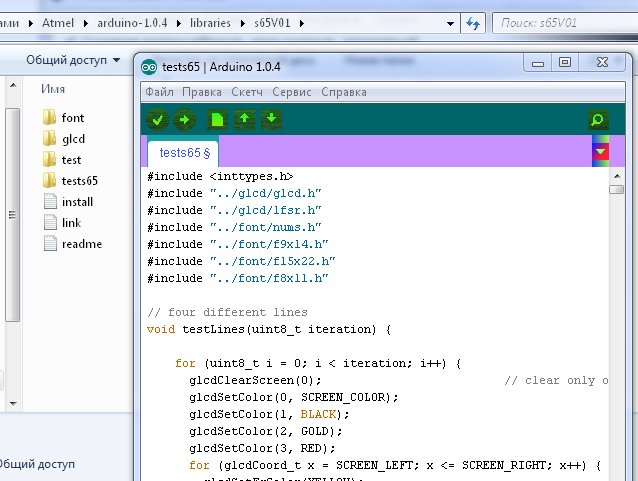
Task: Select the test folder in Explorer
Action: (x=62, y=160)
